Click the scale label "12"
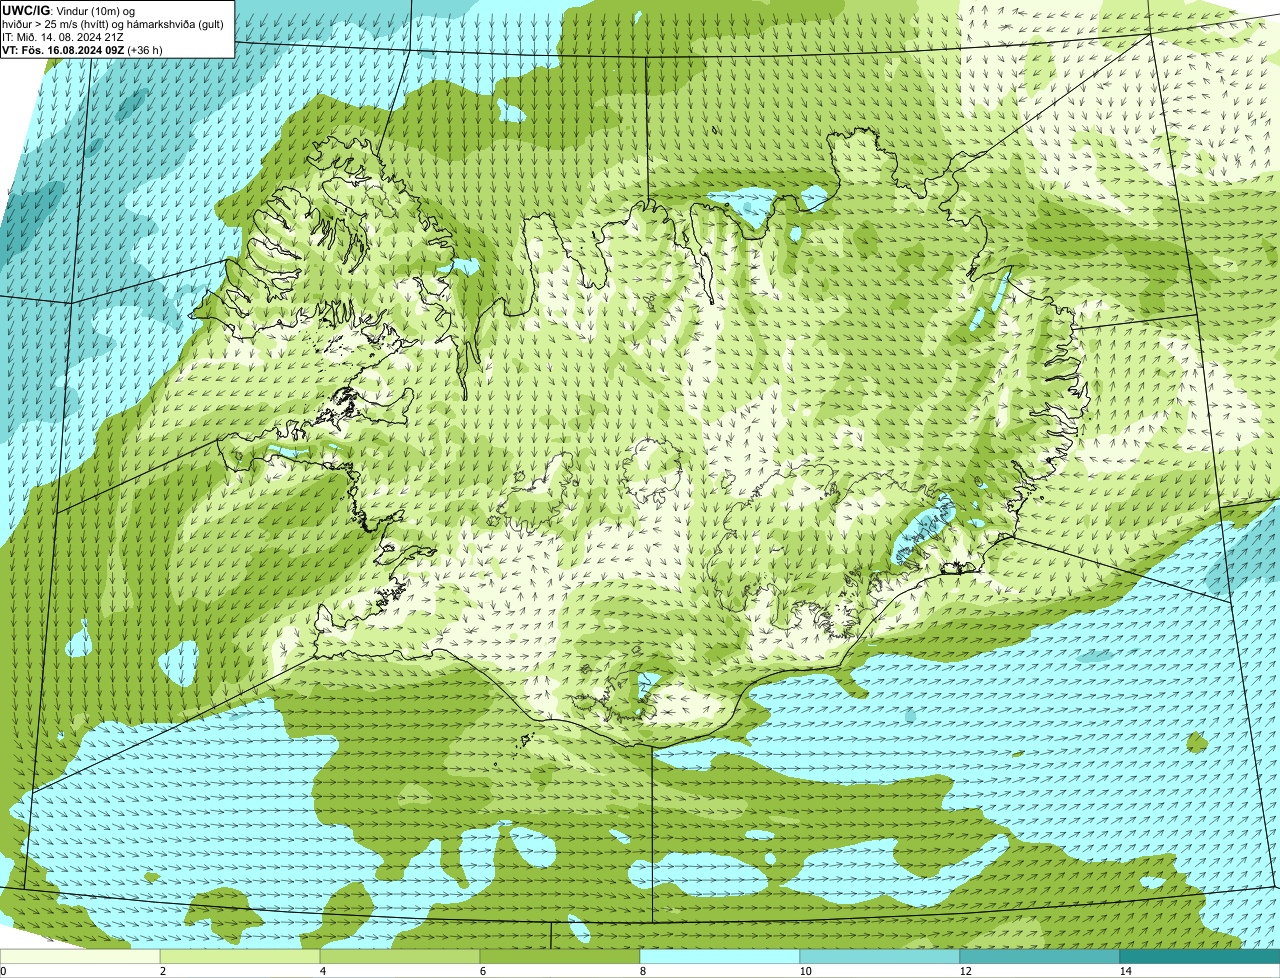Viewport: 1280px width, 978px height. [965, 971]
